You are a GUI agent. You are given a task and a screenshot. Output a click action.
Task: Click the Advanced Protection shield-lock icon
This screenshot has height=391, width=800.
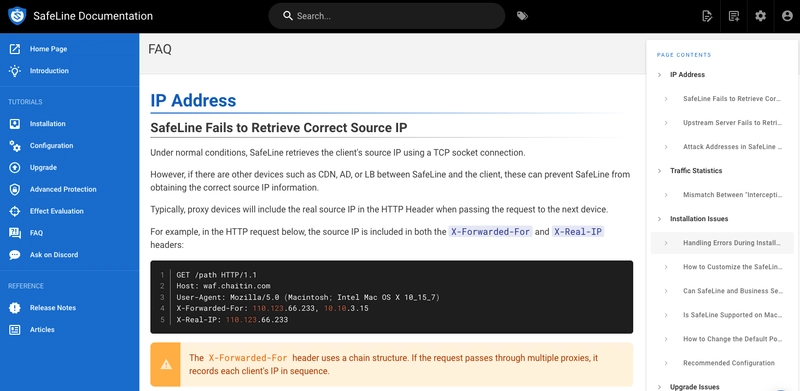[15, 189]
